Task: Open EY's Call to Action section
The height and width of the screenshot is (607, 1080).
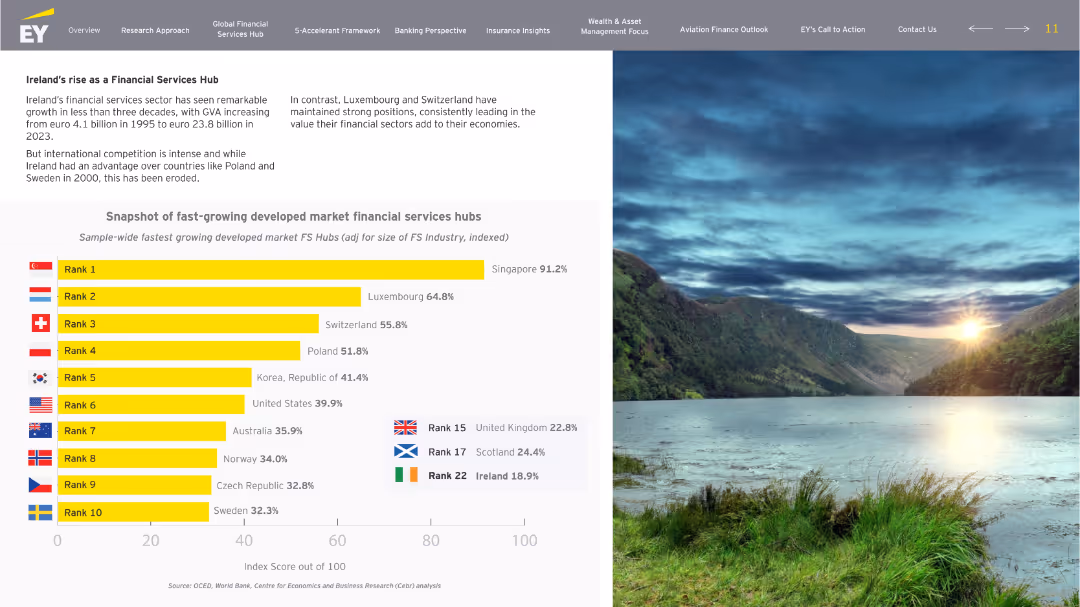Action: (833, 29)
